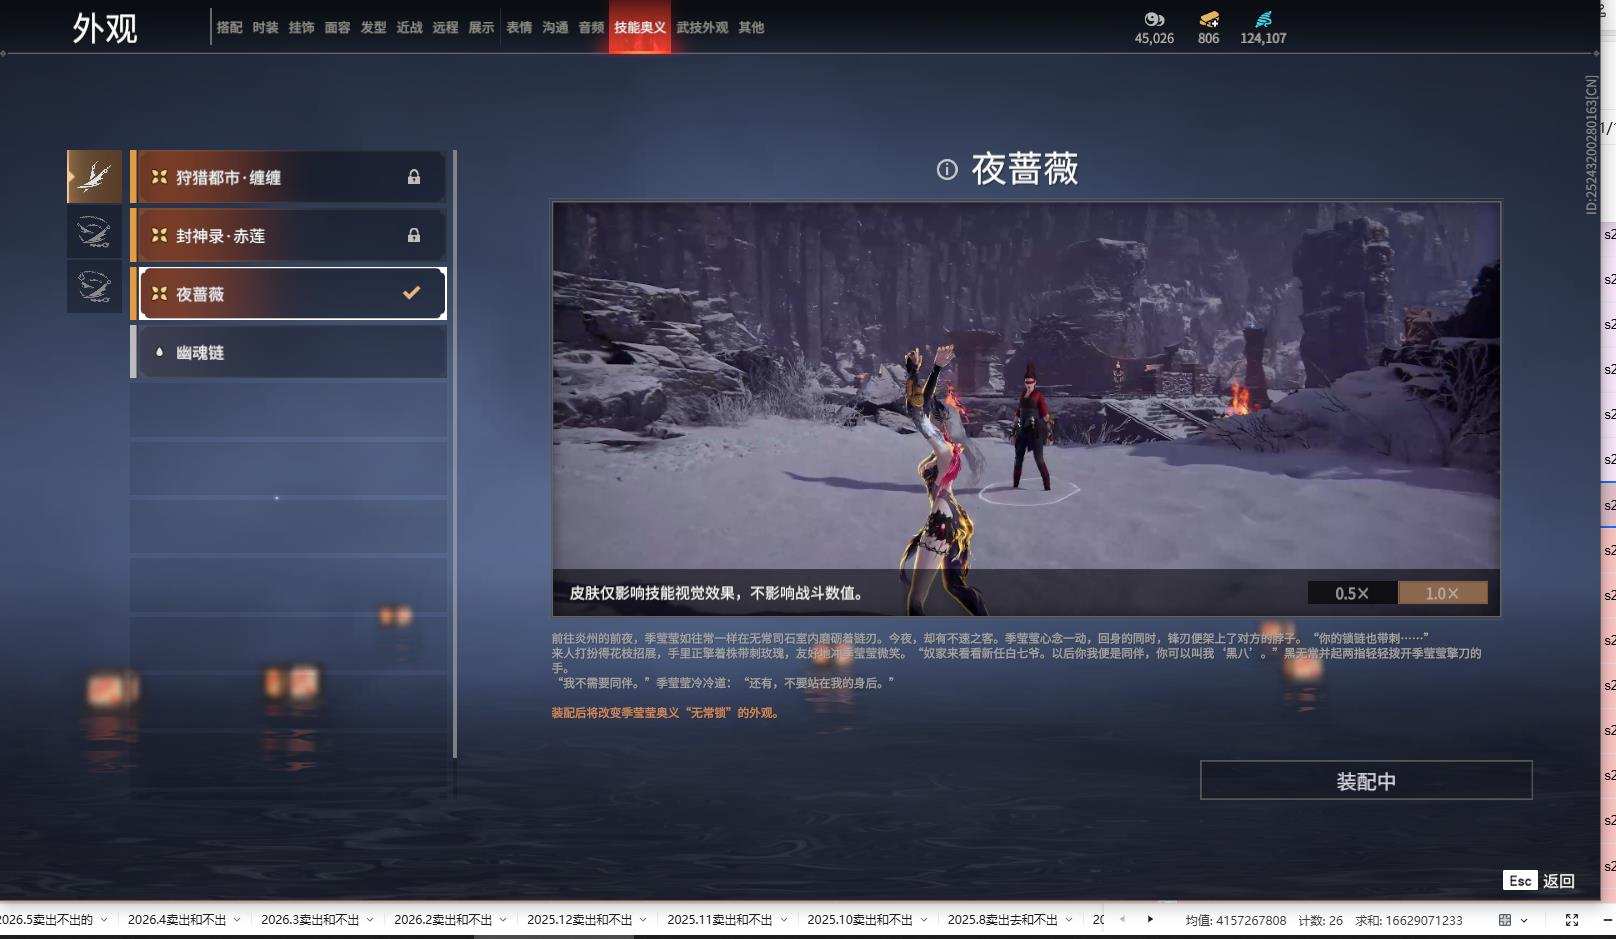Screen dimensions: 1616x939
Task: Open the 挂饰 tab
Action: (301, 28)
